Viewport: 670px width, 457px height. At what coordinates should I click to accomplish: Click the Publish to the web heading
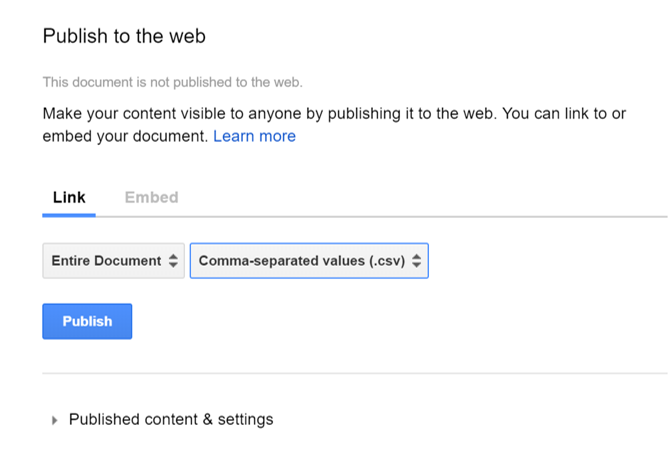click(124, 36)
